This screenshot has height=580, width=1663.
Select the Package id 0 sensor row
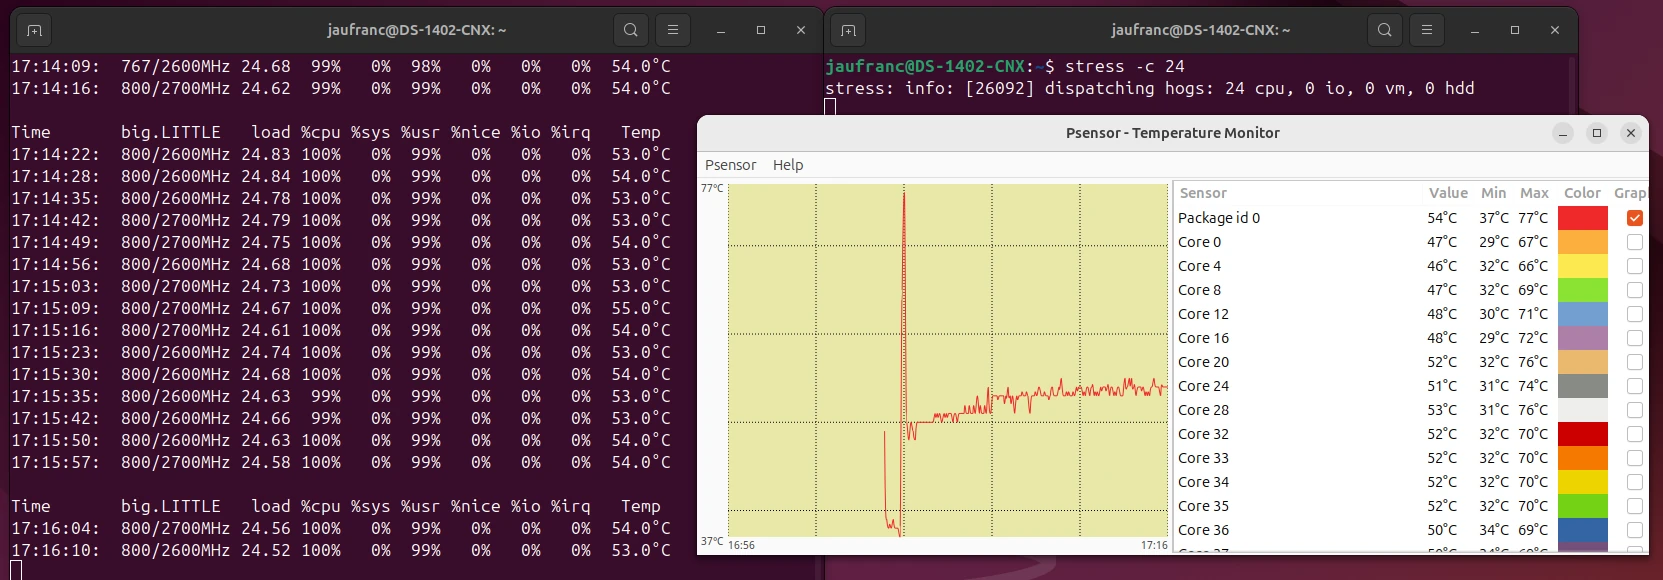click(x=1411, y=218)
